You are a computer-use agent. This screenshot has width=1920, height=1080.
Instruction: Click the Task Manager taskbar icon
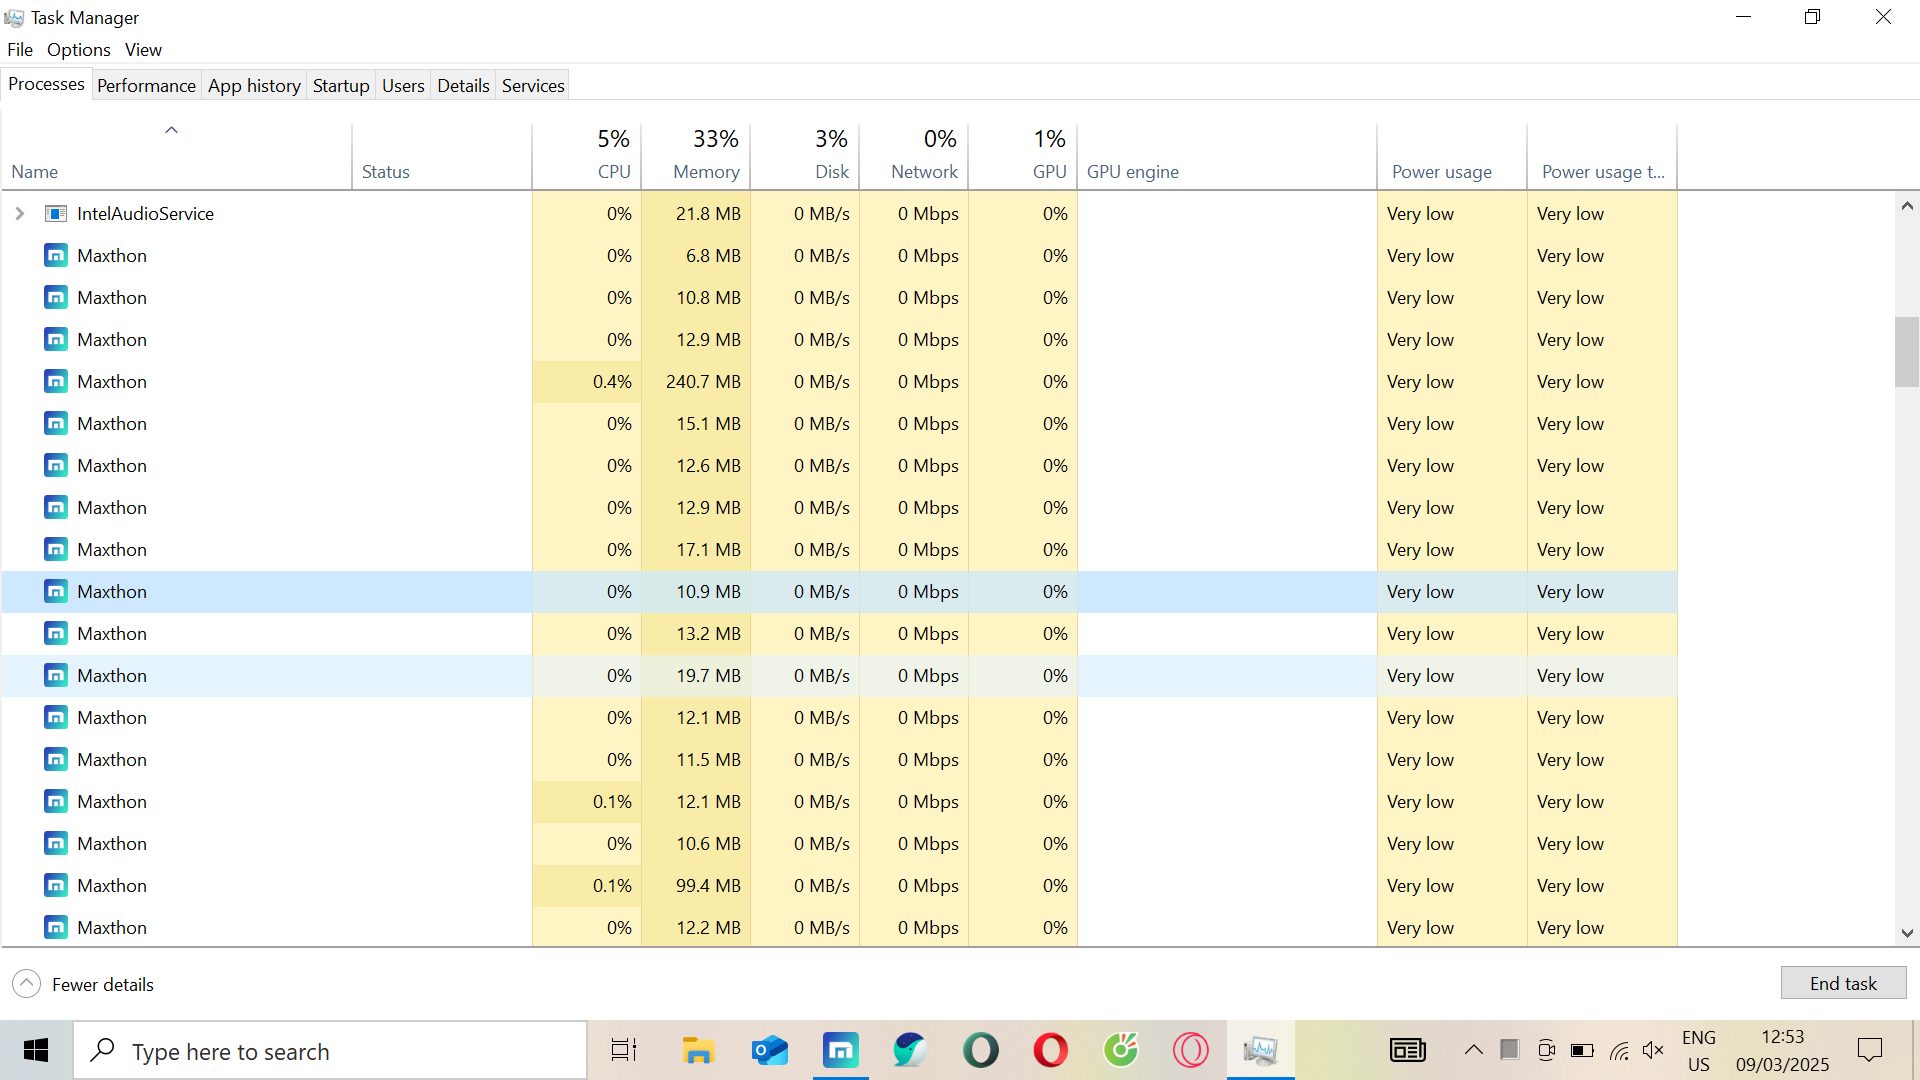coord(1261,1050)
